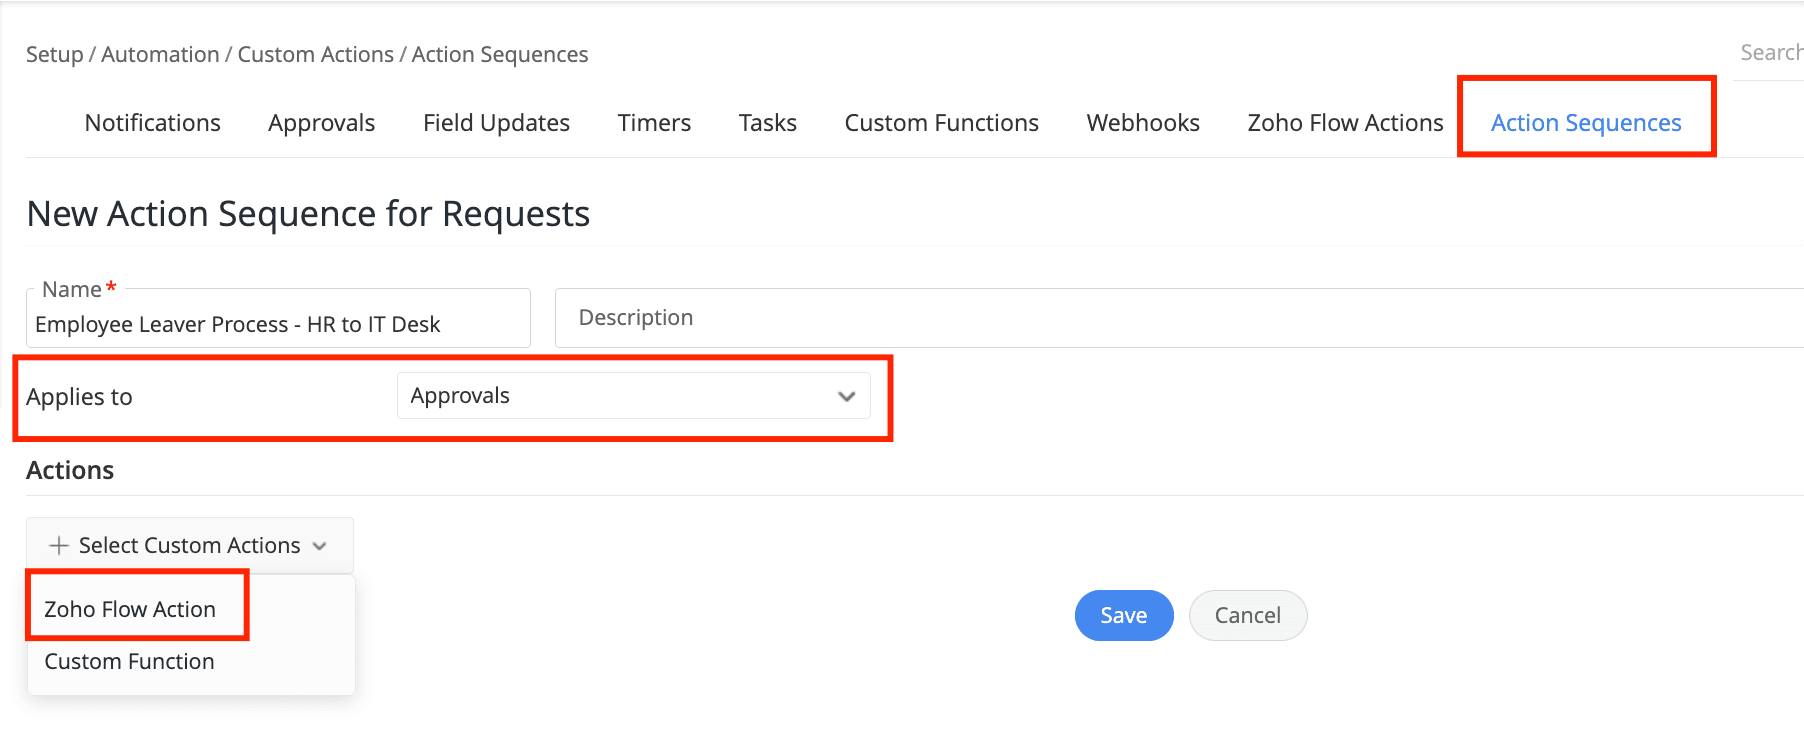Go to the Field Updates tab
This screenshot has height=736, width=1804.
(496, 123)
